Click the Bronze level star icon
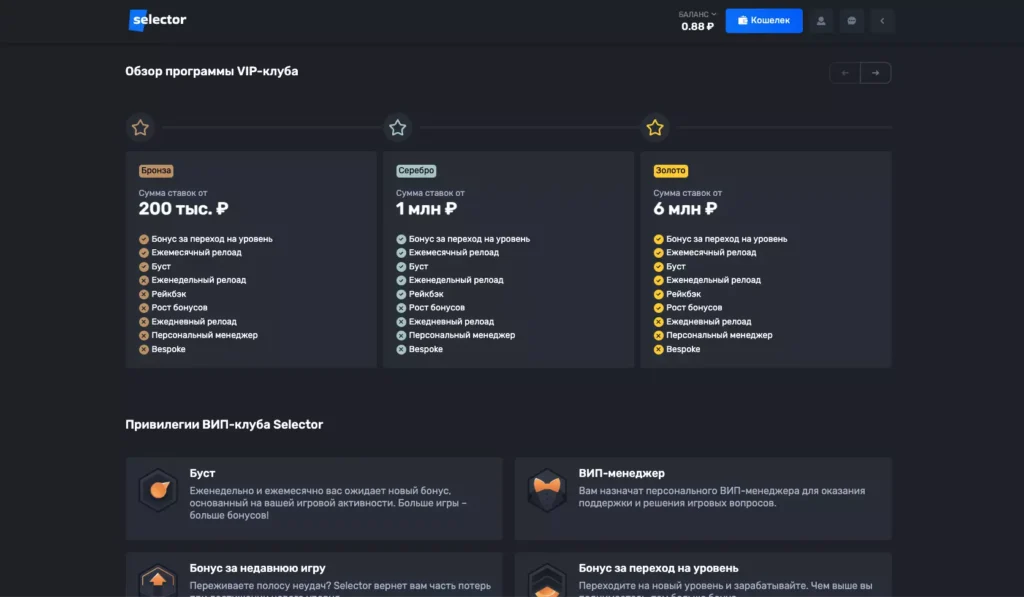This screenshot has width=1024, height=597. coord(141,128)
